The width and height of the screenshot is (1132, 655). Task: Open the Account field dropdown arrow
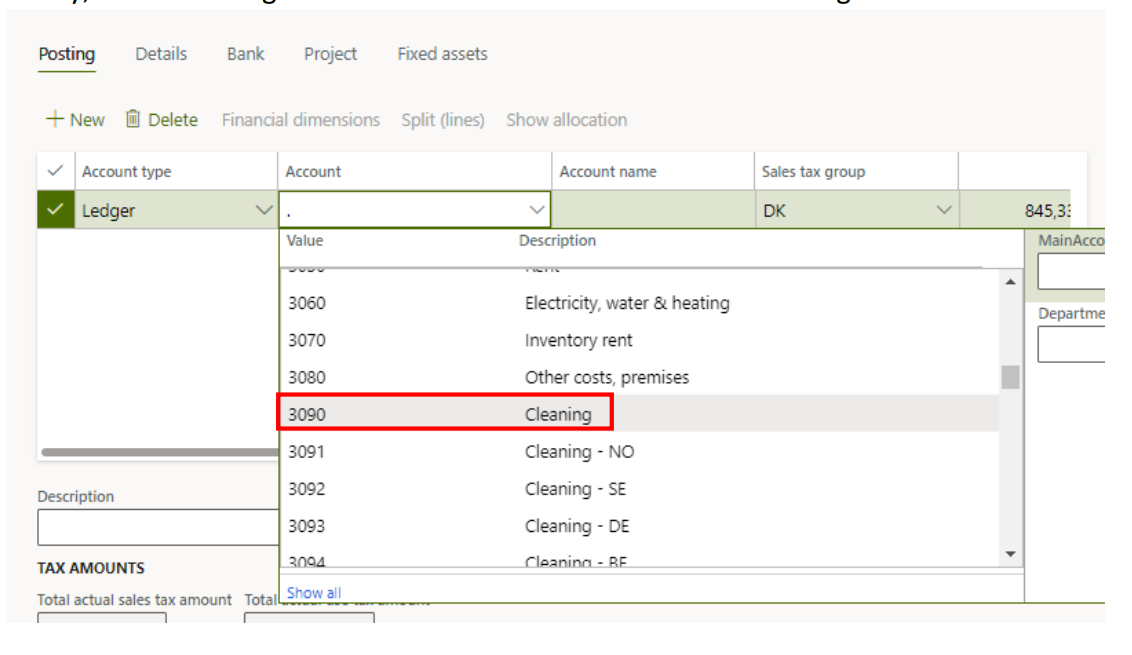(537, 210)
